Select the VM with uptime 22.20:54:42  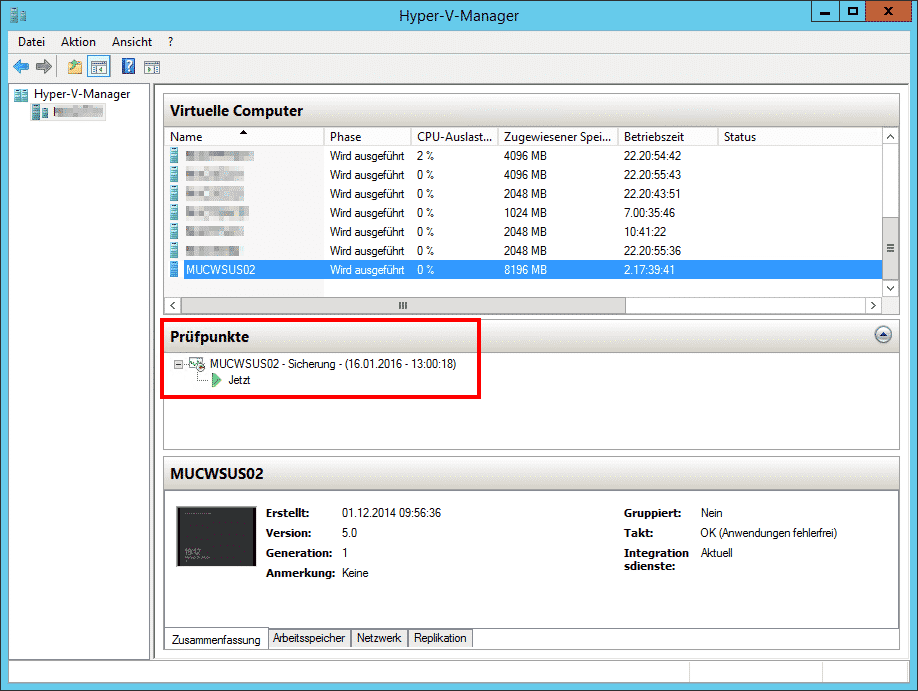[525, 156]
